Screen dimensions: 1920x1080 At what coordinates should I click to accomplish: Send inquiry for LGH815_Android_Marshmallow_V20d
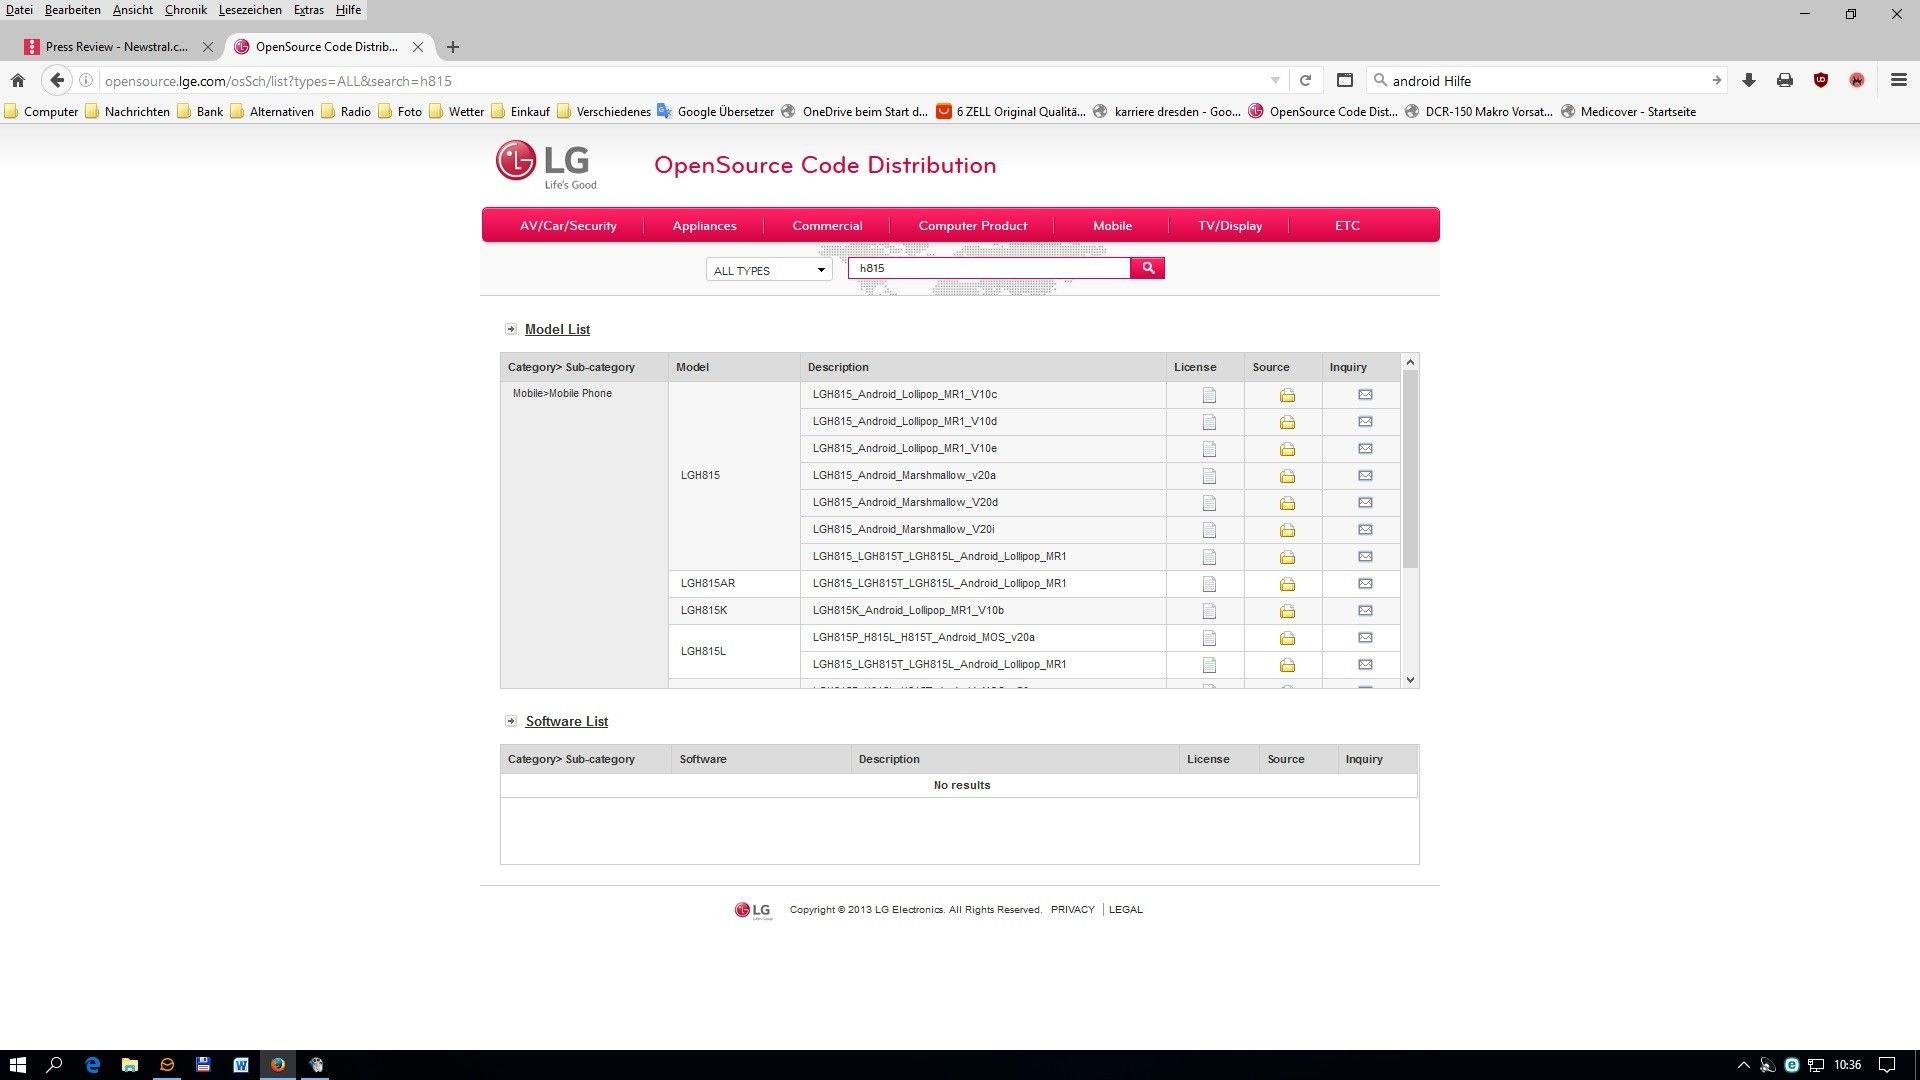[x=1365, y=503]
